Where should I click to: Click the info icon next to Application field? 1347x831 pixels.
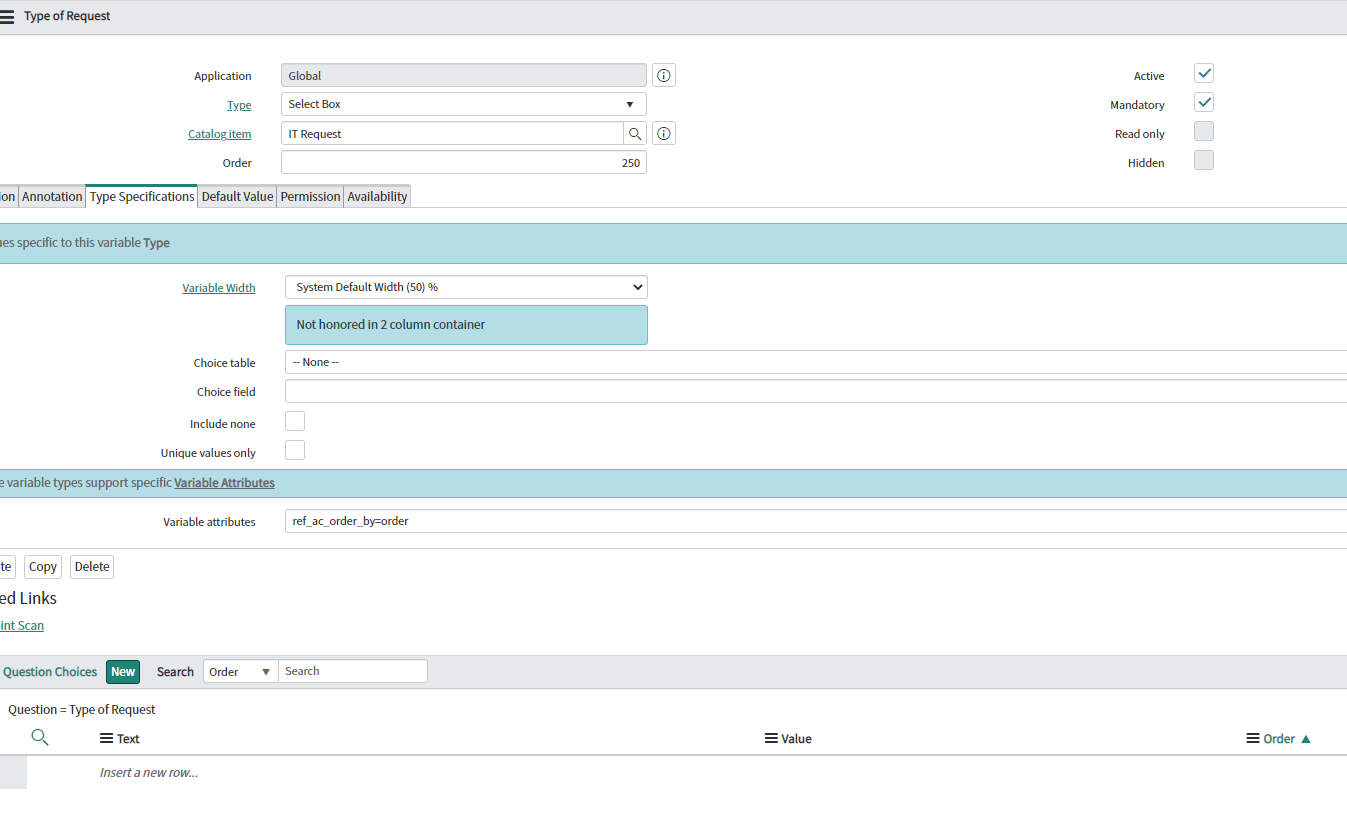664,75
